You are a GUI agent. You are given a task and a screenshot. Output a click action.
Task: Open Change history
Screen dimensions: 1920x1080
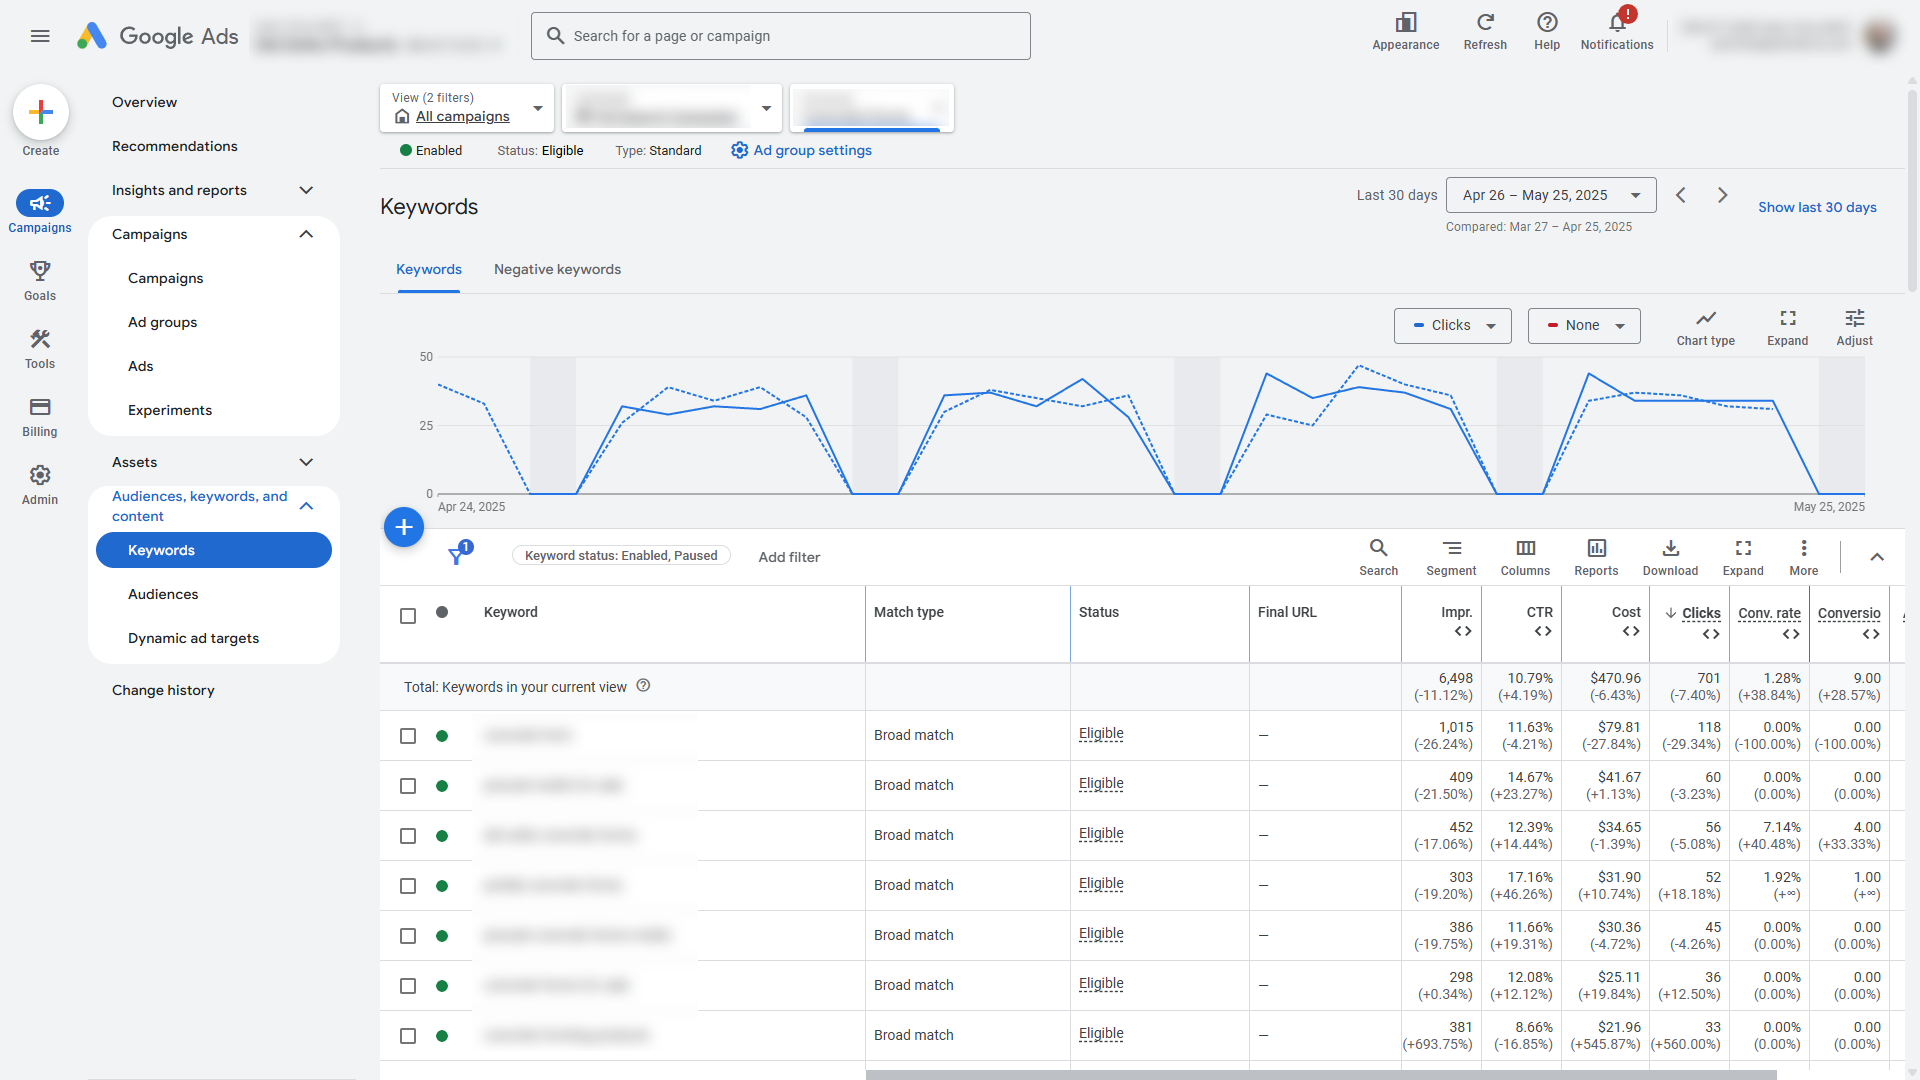click(x=163, y=690)
